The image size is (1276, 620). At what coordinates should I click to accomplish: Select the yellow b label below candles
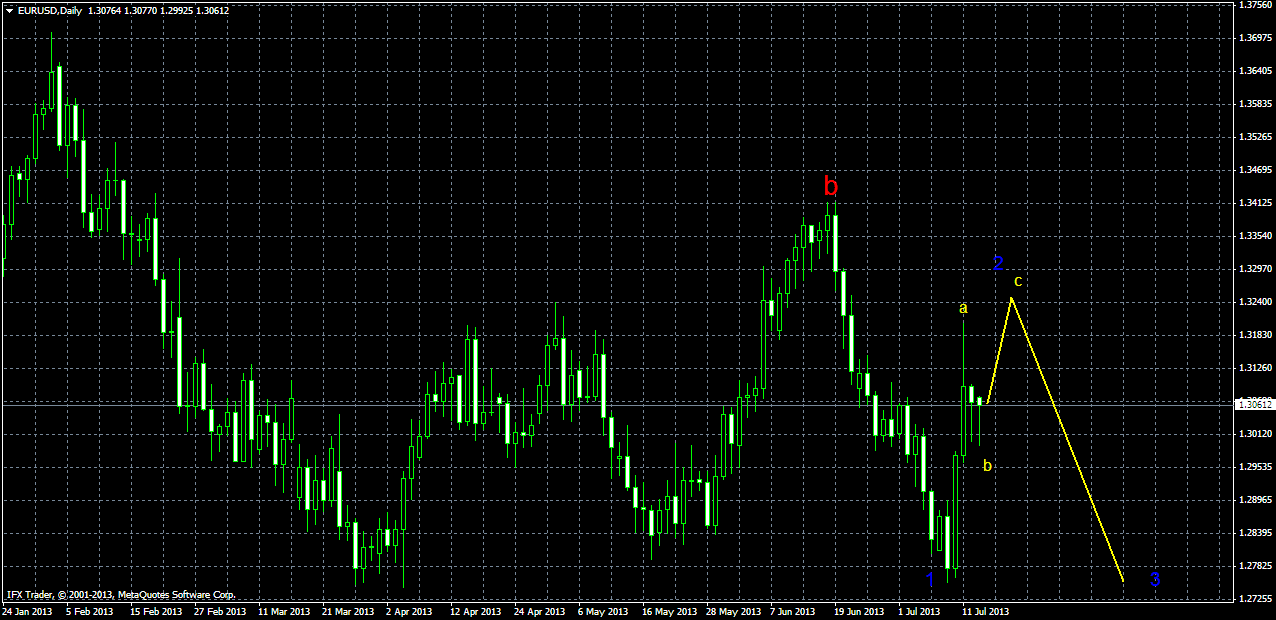click(x=987, y=465)
